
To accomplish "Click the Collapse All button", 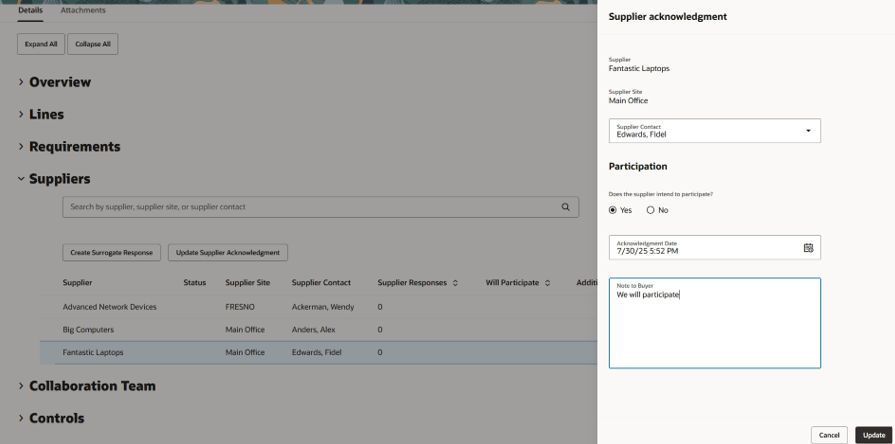I will [92, 44].
